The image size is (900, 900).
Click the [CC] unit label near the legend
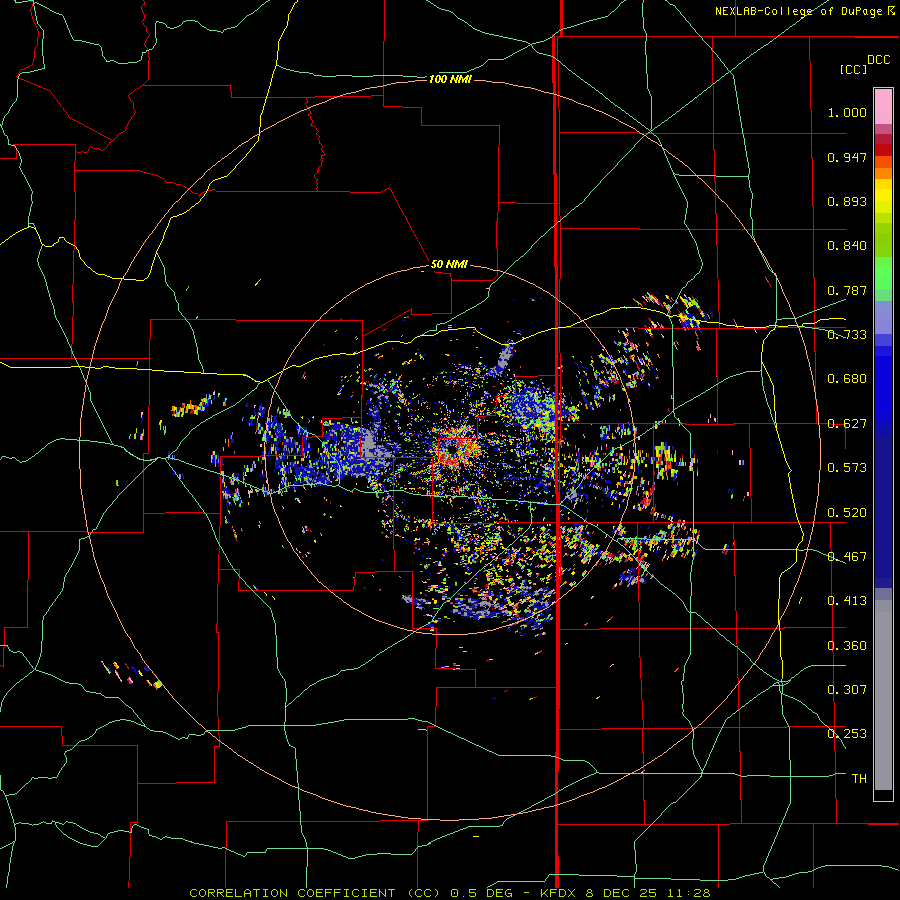coord(853,69)
